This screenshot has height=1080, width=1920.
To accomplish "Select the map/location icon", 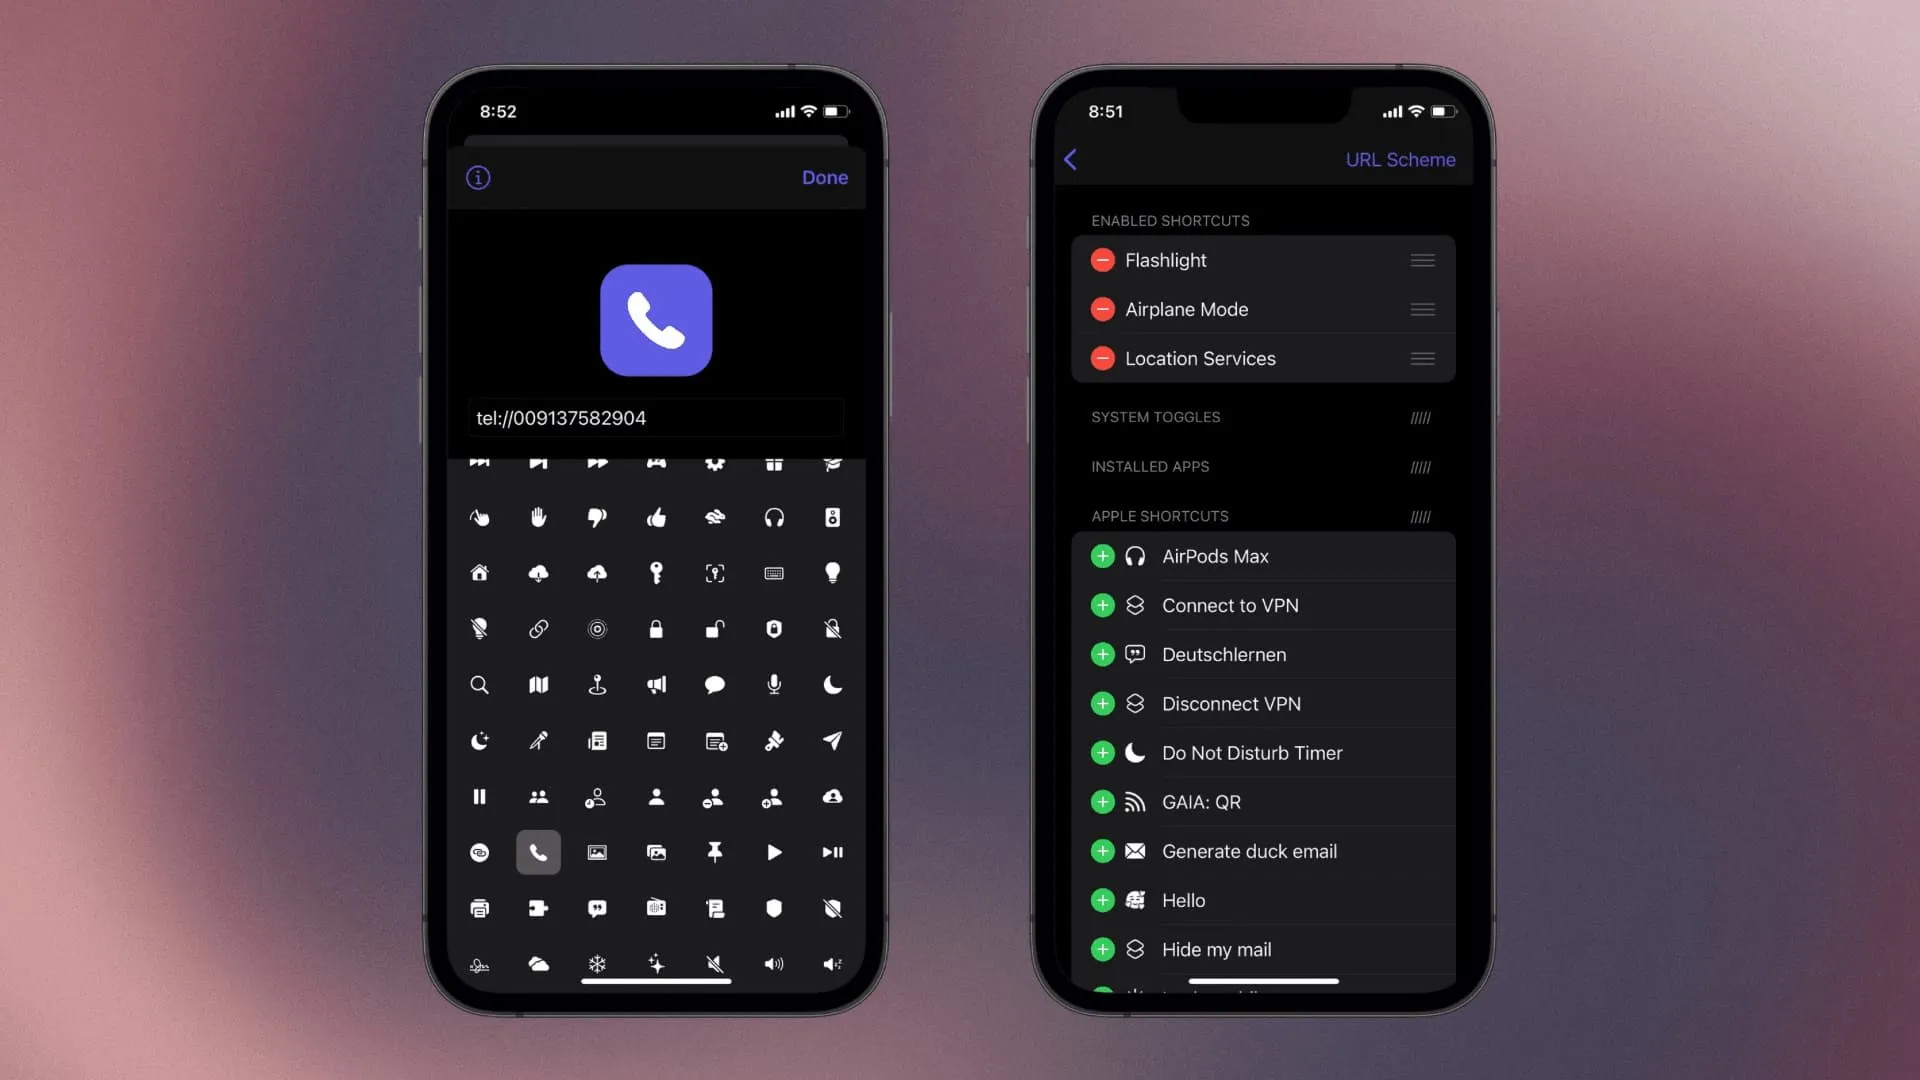I will click(538, 683).
